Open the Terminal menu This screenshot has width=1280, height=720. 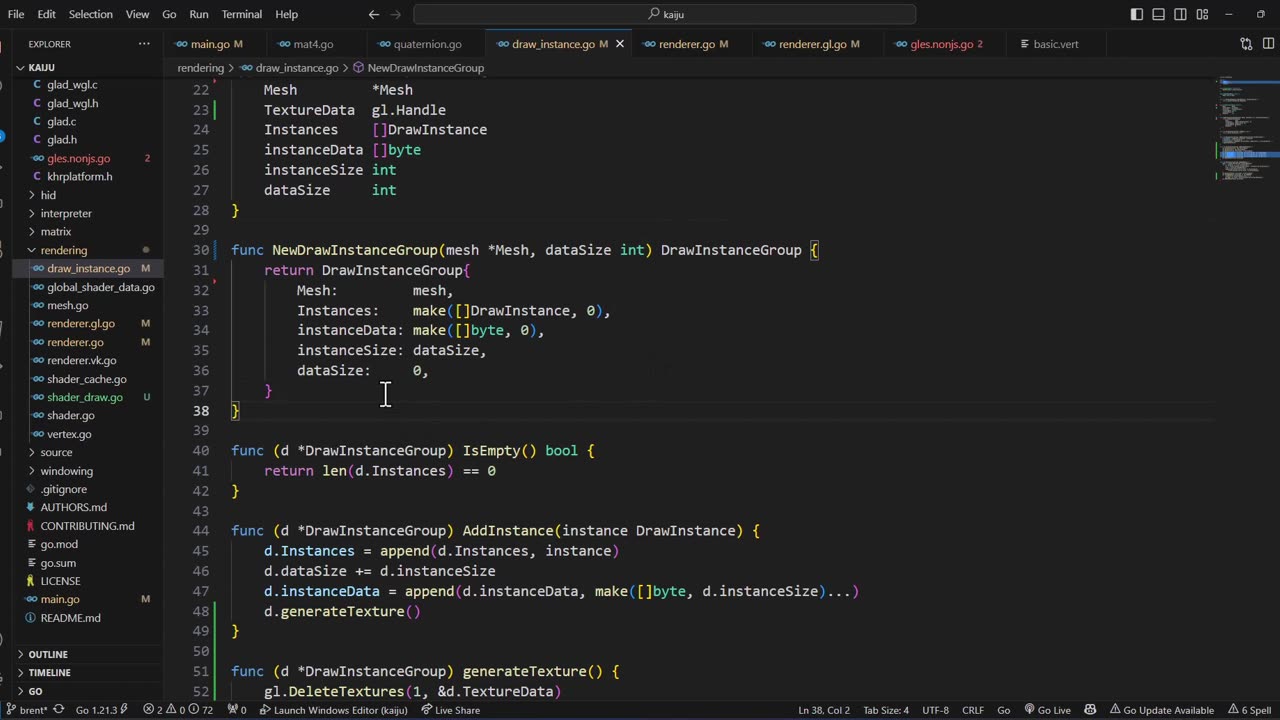coord(241,14)
